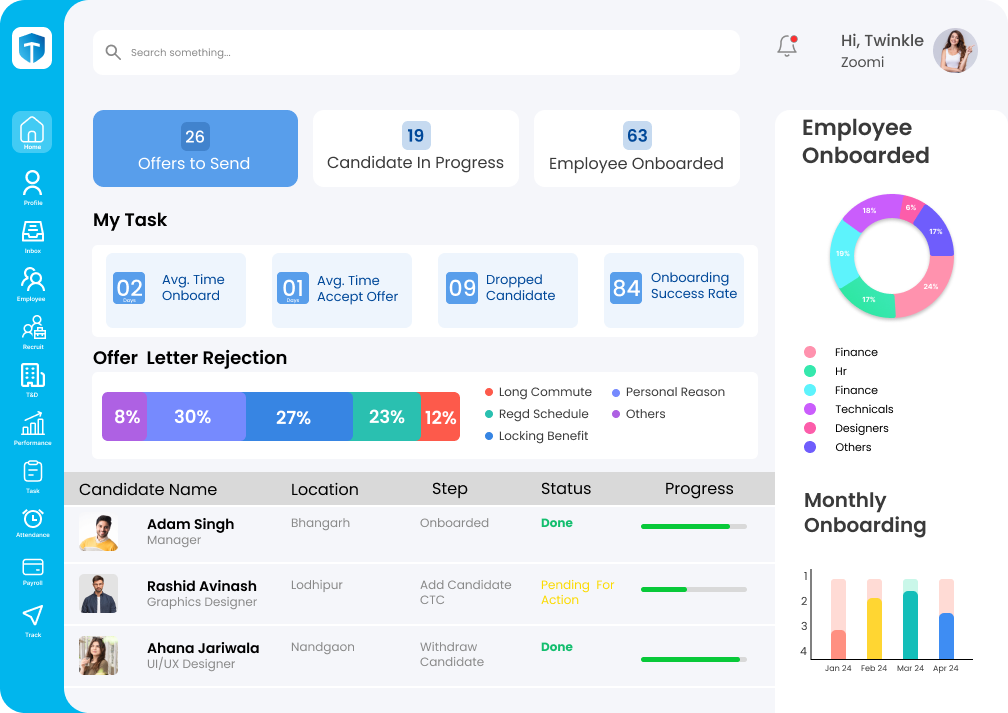The width and height of the screenshot is (1008, 713).
Task: Click the Dropped Candidate task card
Action: pyautogui.click(x=508, y=289)
